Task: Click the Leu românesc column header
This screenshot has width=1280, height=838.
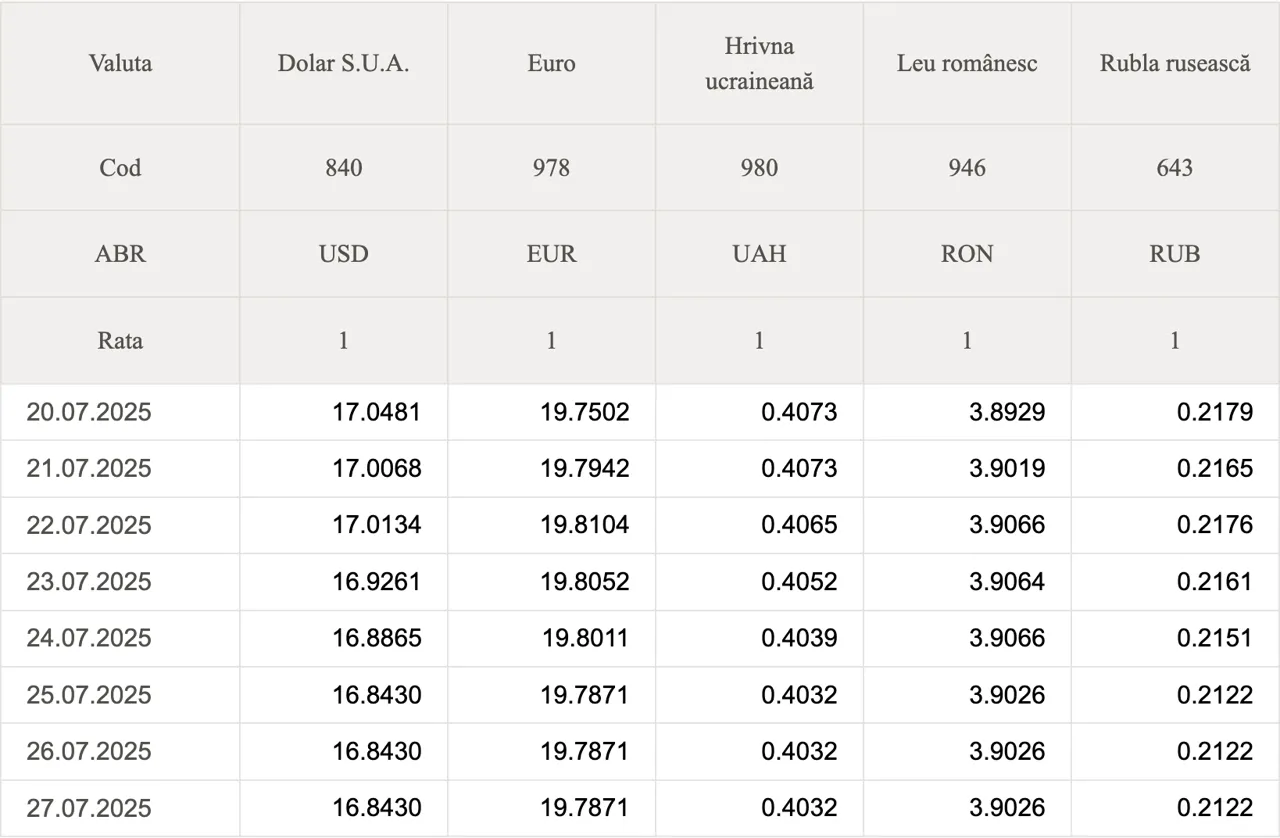Action: click(968, 64)
